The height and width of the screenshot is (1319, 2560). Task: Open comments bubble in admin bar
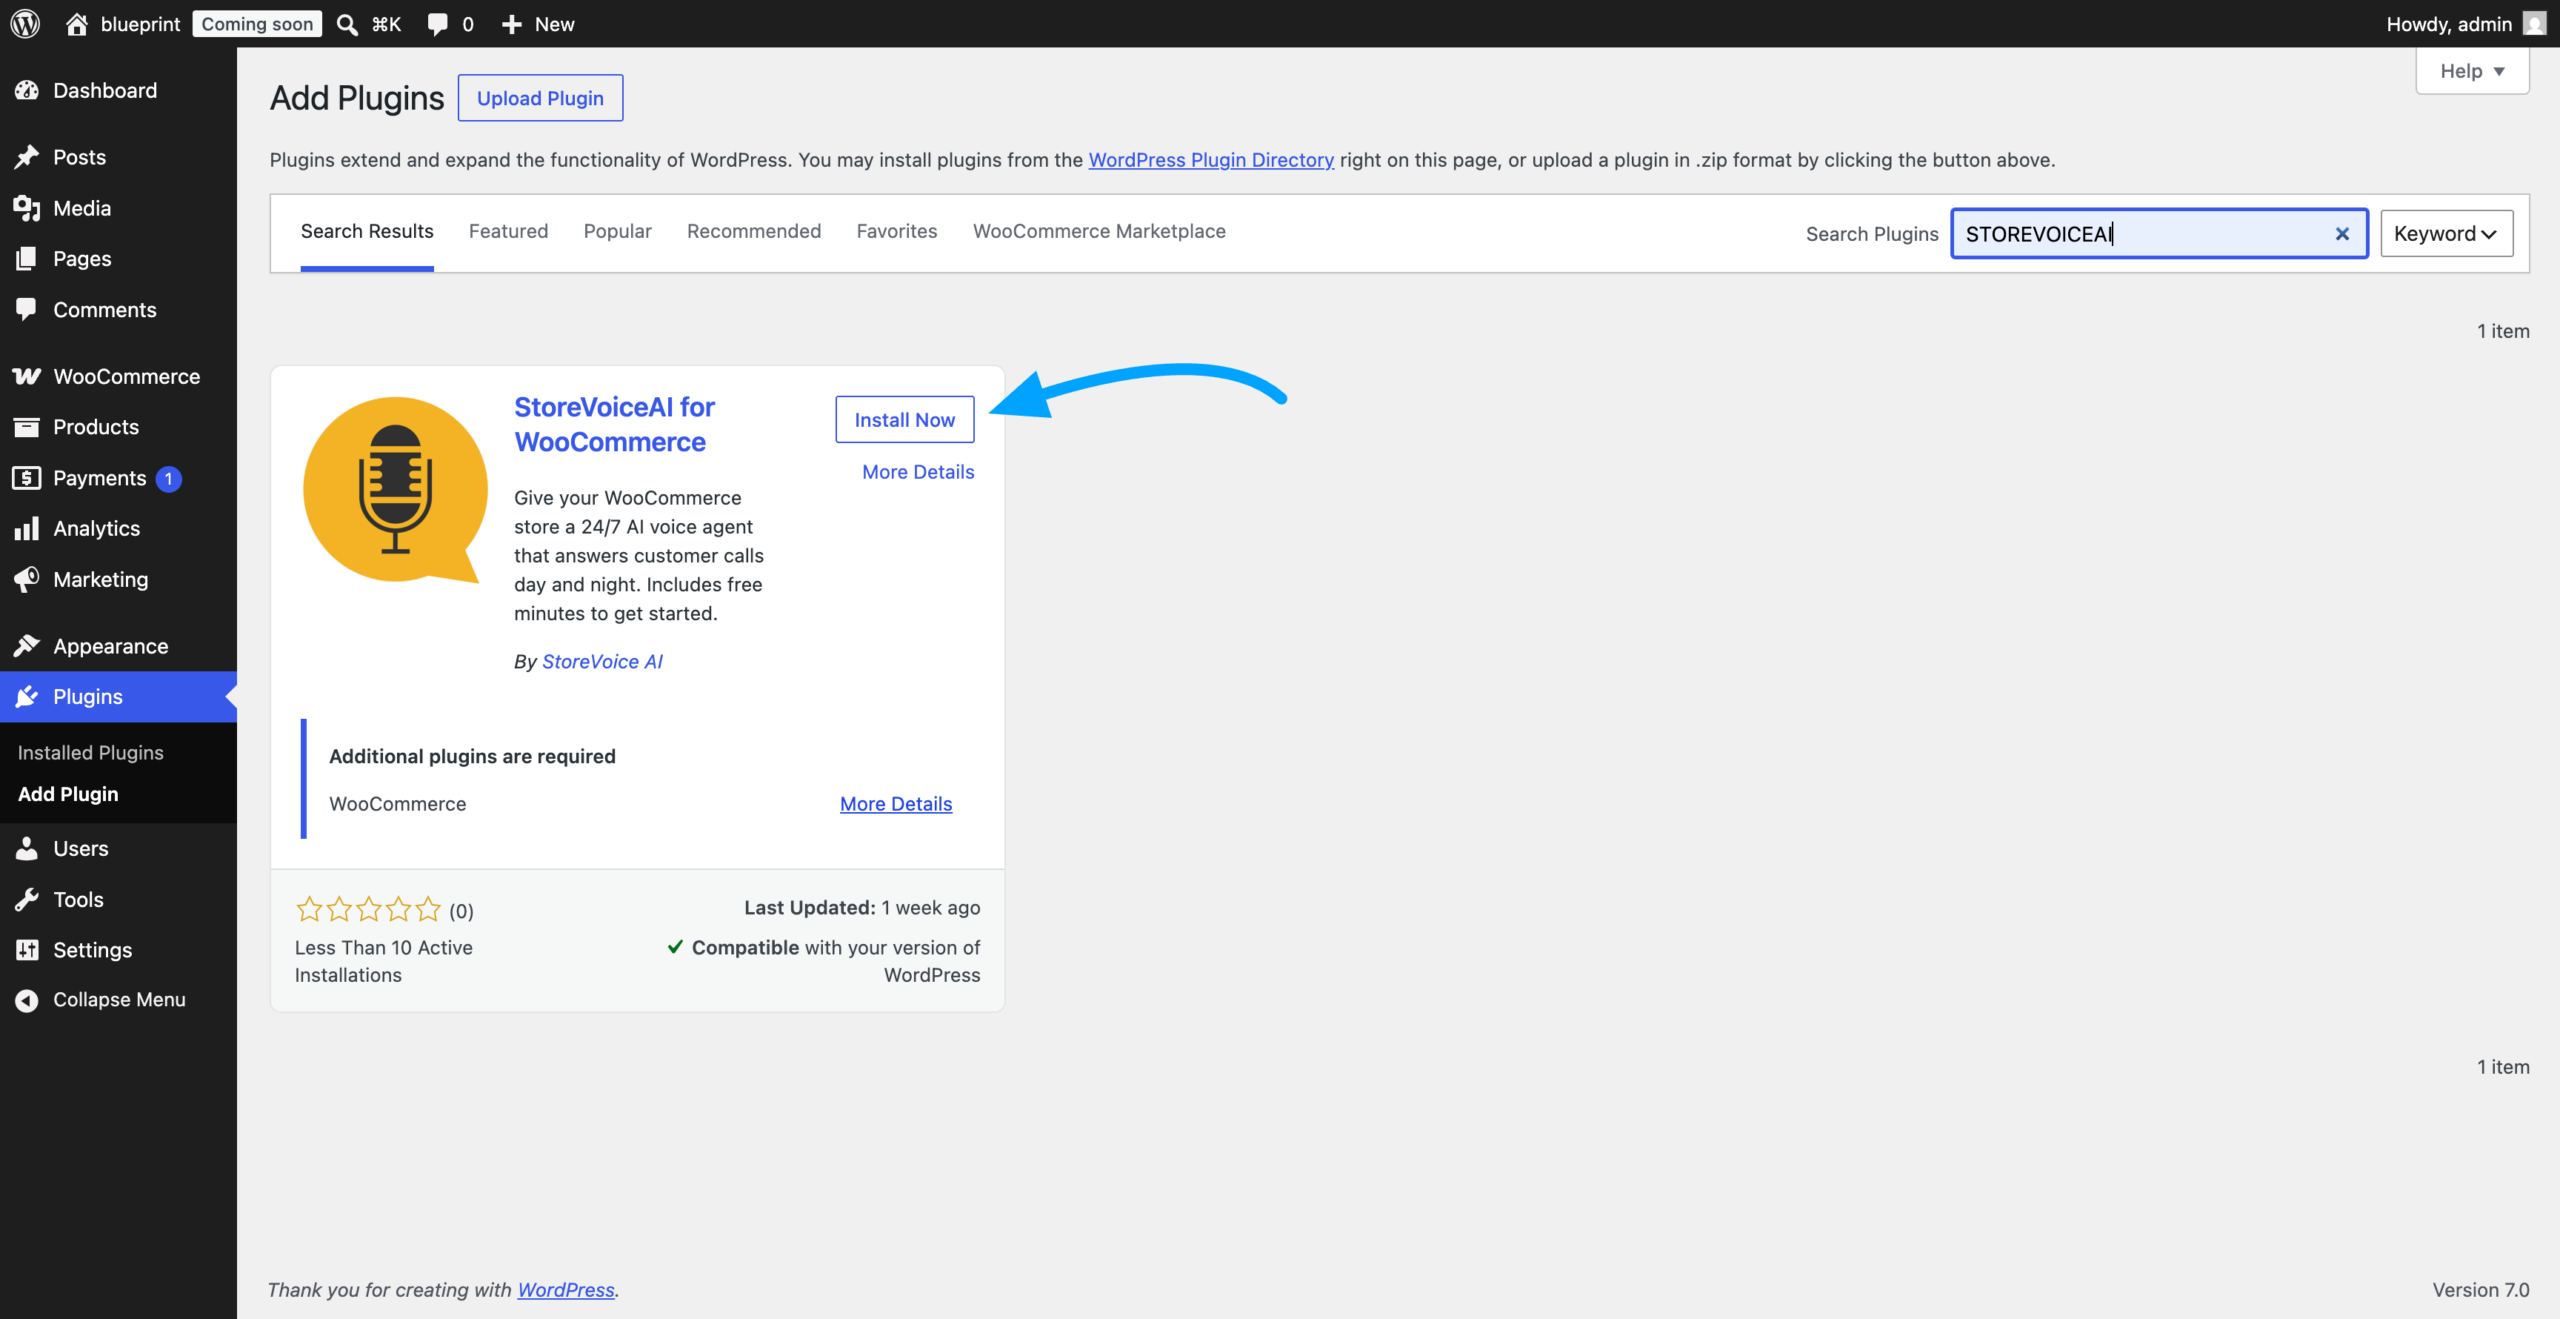click(437, 24)
